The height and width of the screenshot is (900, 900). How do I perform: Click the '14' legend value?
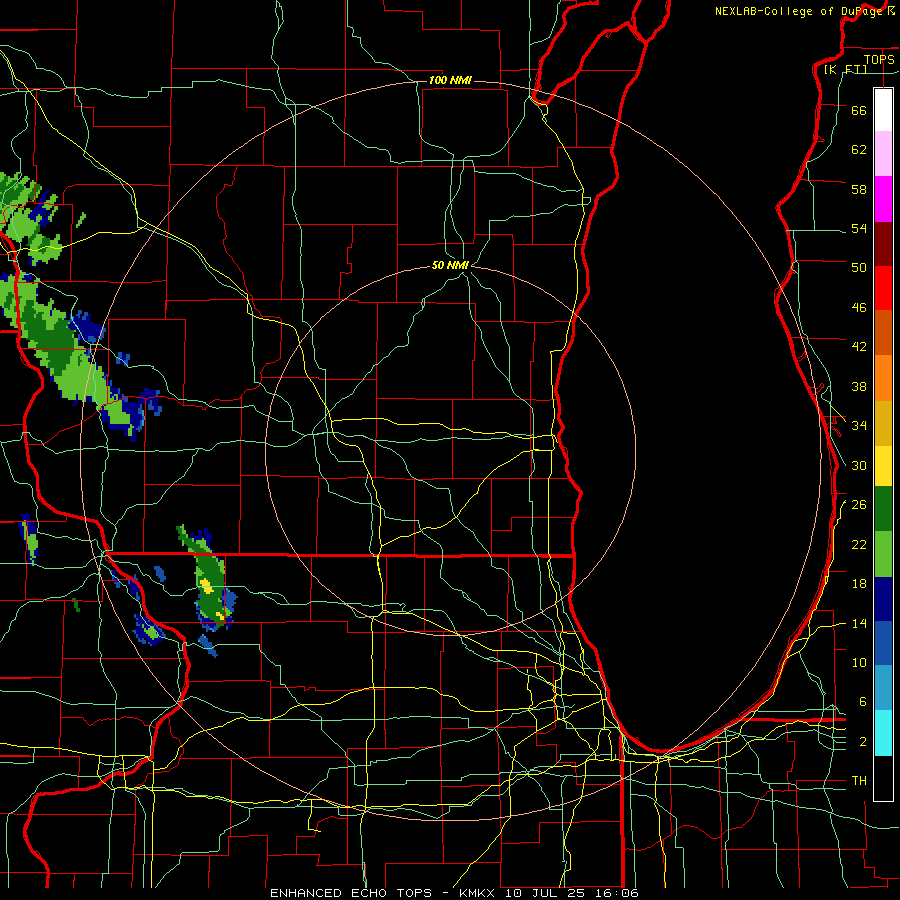pyautogui.click(x=859, y=623)
